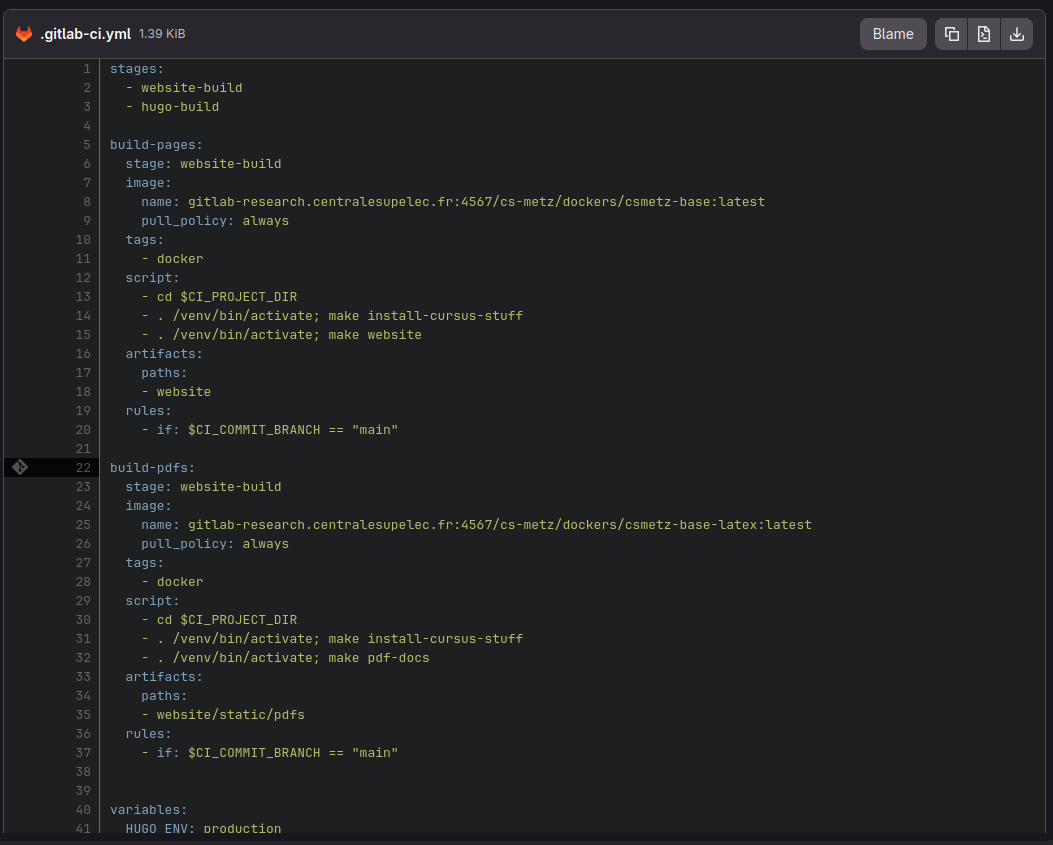Click the Blame button
The height and width of the screenshot is (845, 1053).
(x=892, y=34)
